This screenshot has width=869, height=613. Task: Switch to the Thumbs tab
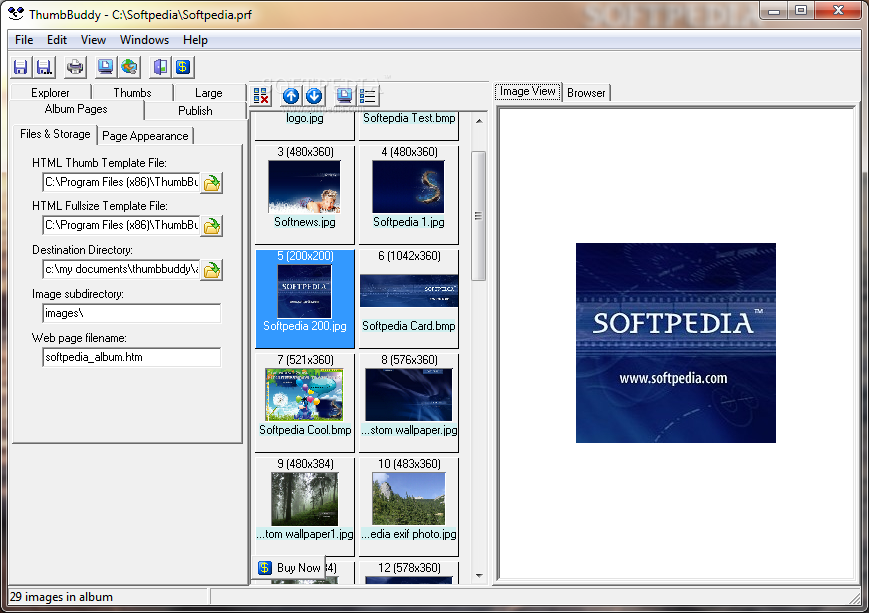click(x=132, y=93)
